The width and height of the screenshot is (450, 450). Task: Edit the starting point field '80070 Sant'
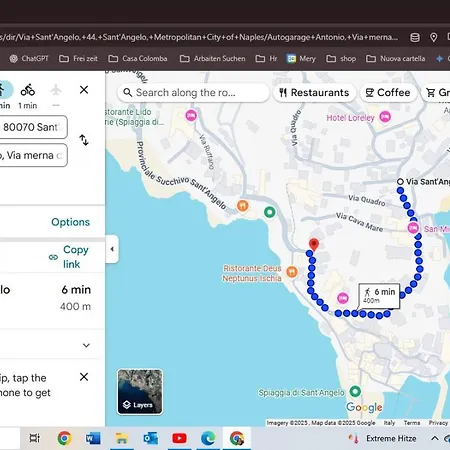[33, 127]
